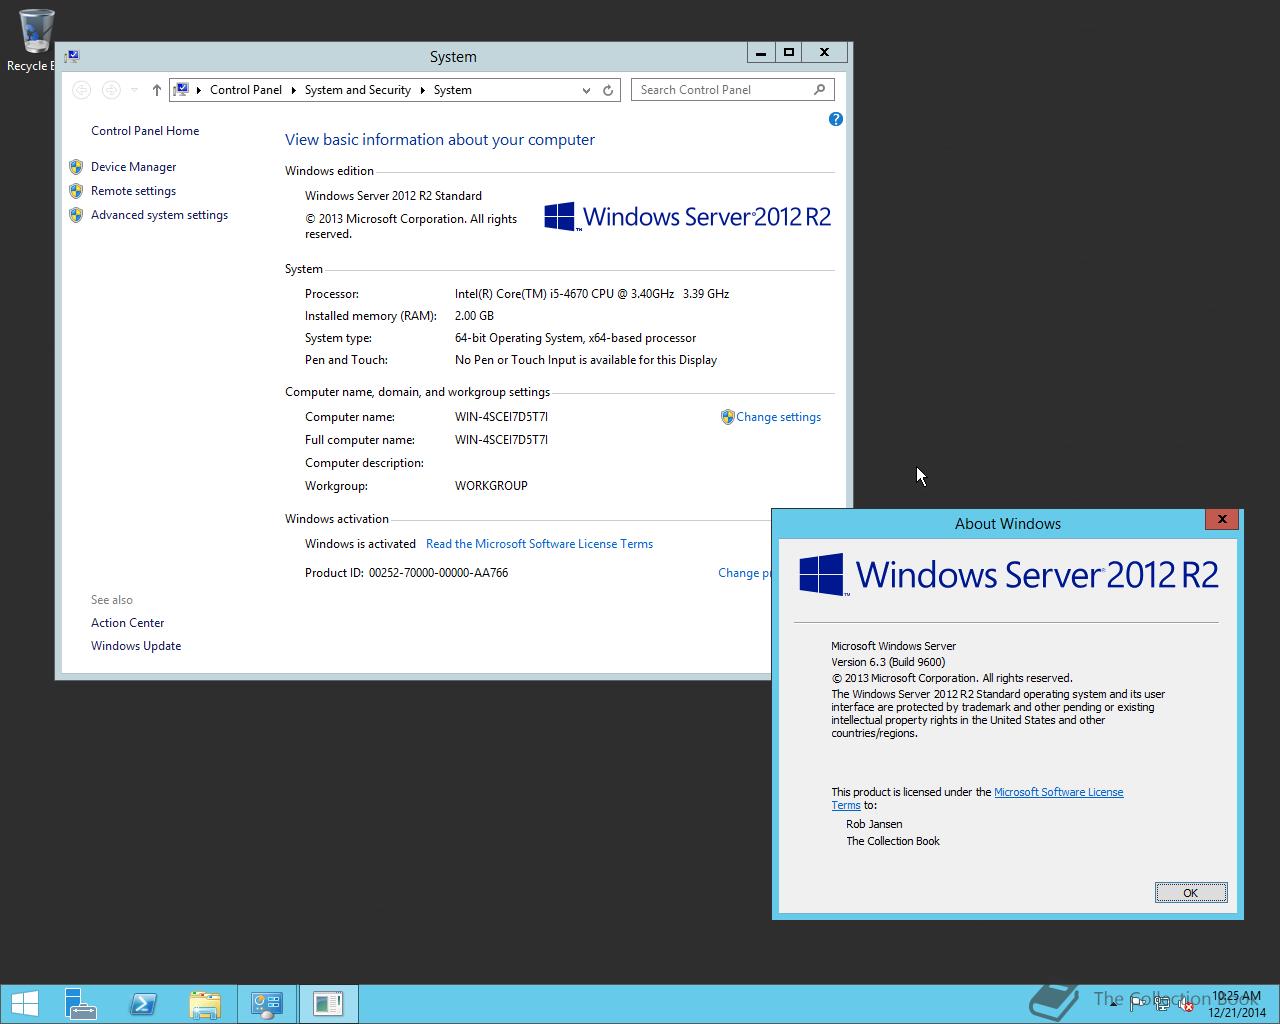The height and width of the screenshot is (1024, 1280).
Task: Click the Back arrow in System window
Action: point(82,90)
